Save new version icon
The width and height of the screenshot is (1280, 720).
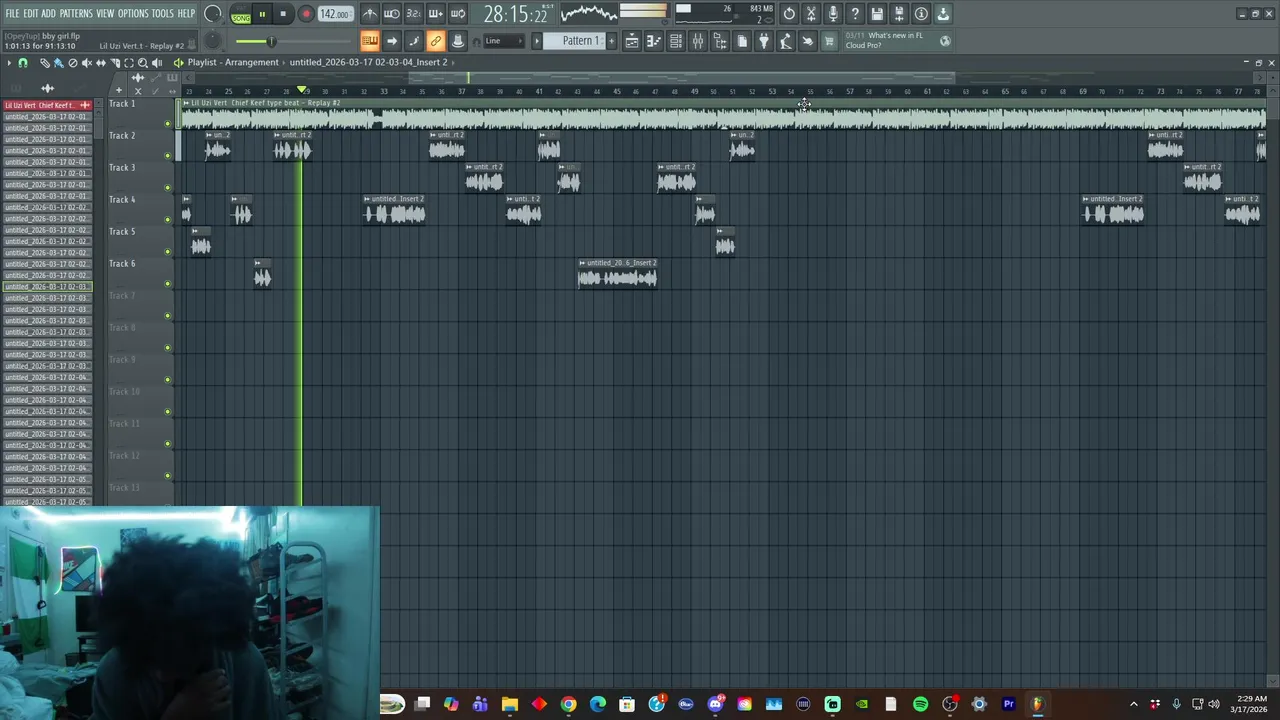899,14
